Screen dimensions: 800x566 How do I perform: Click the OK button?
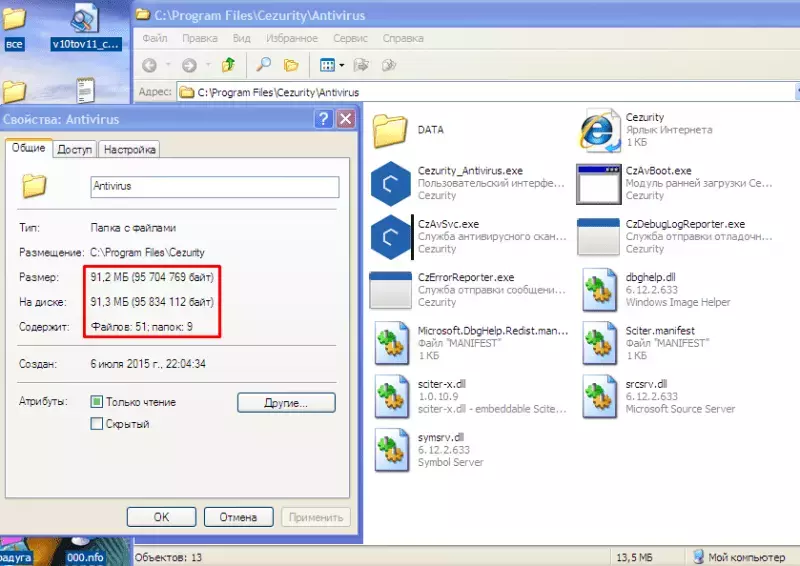coord(161,517)
